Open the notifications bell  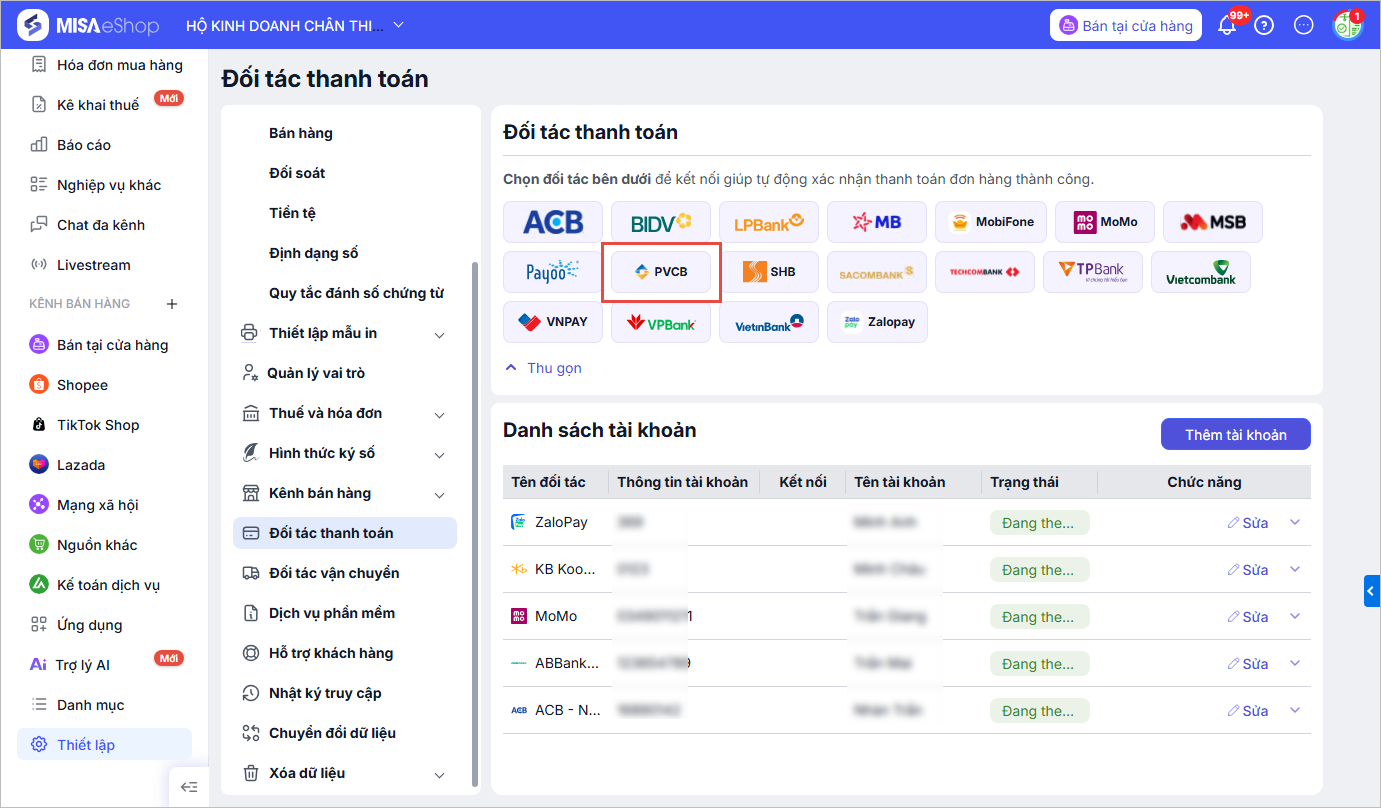click(1227, 26)
